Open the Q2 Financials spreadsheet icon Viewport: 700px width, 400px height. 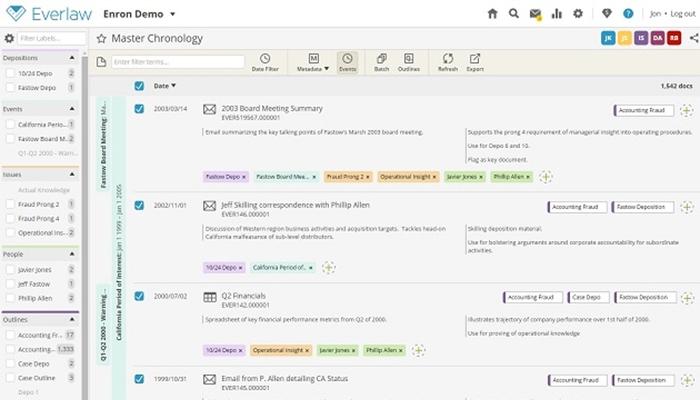(210, 297)
